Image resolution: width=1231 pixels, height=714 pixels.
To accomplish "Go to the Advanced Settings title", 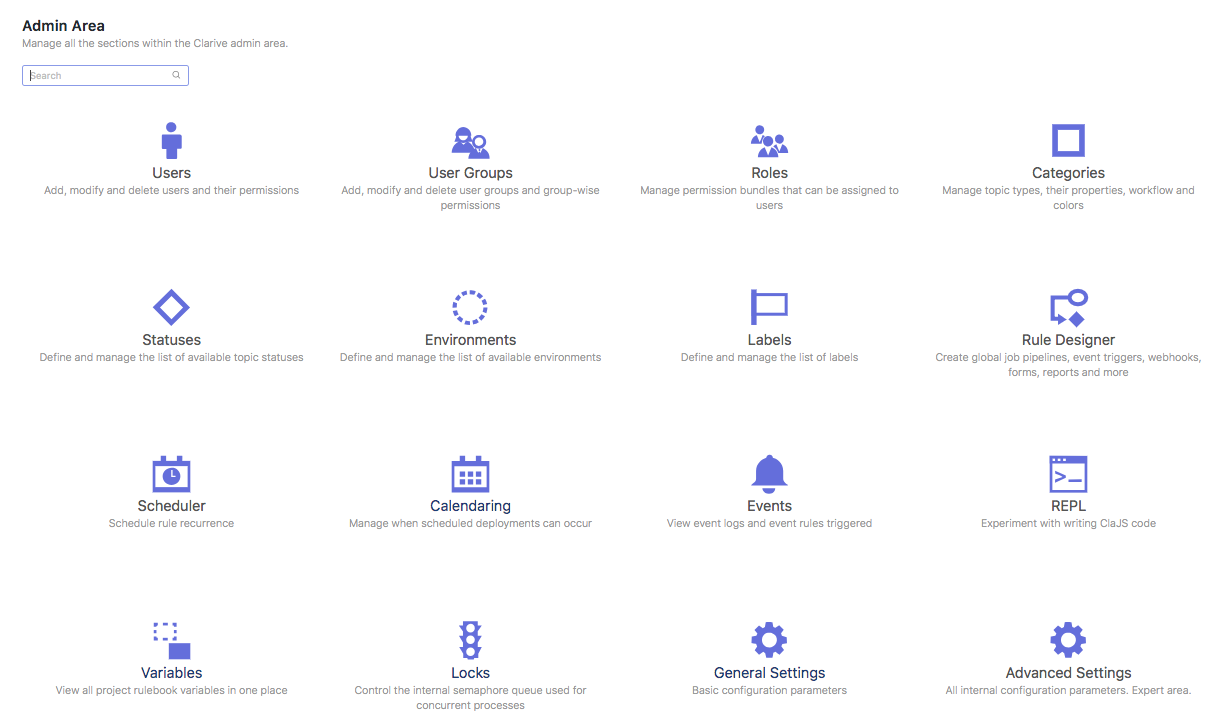I will 1068,673.
